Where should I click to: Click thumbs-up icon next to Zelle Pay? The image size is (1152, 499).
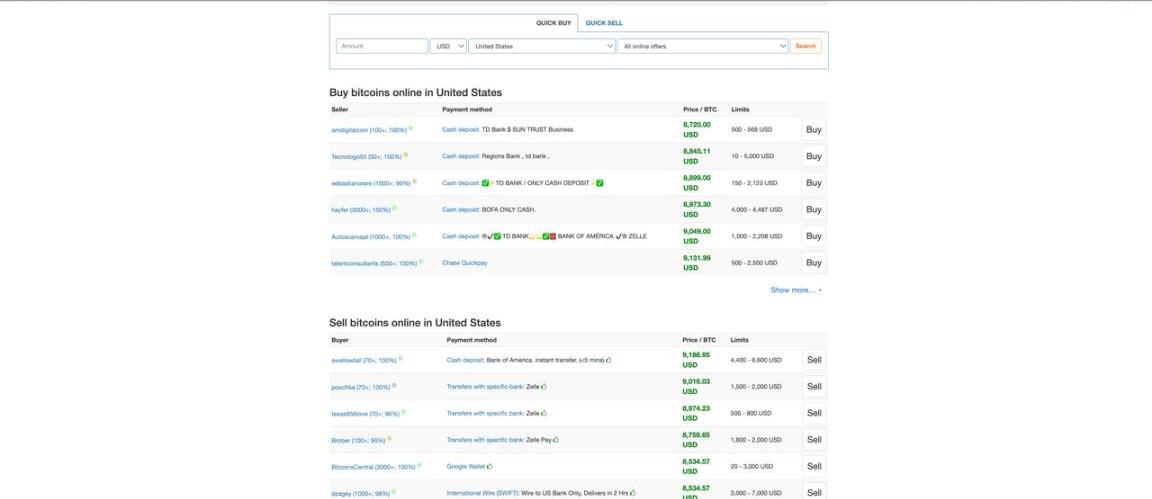(555, 440)
